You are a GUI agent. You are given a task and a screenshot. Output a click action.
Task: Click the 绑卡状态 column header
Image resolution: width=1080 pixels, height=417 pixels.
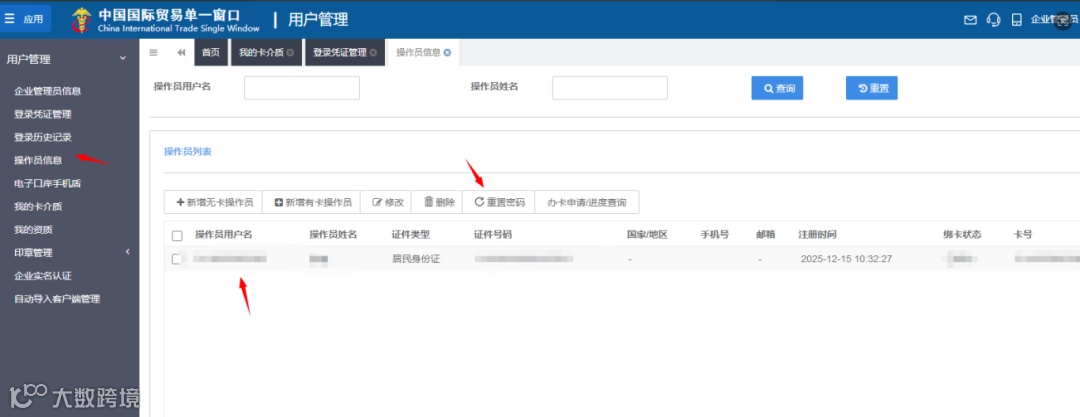click(x=962, y=234)
